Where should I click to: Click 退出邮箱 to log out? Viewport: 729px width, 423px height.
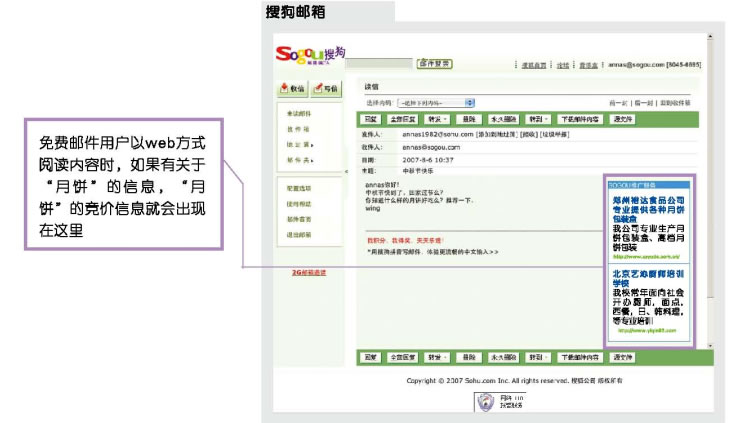tap(299, 235)
